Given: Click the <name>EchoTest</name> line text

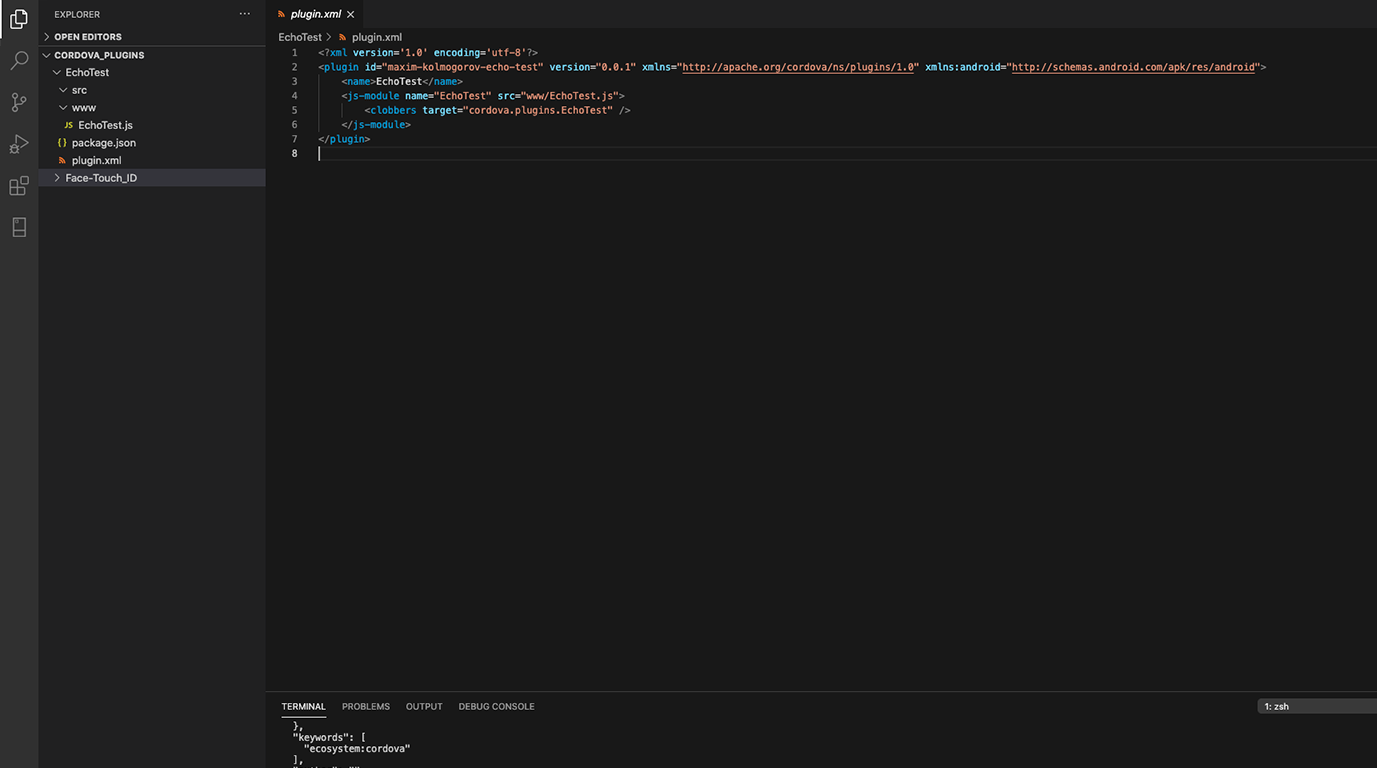Looking at the screenshot, I should pos(402,81).
